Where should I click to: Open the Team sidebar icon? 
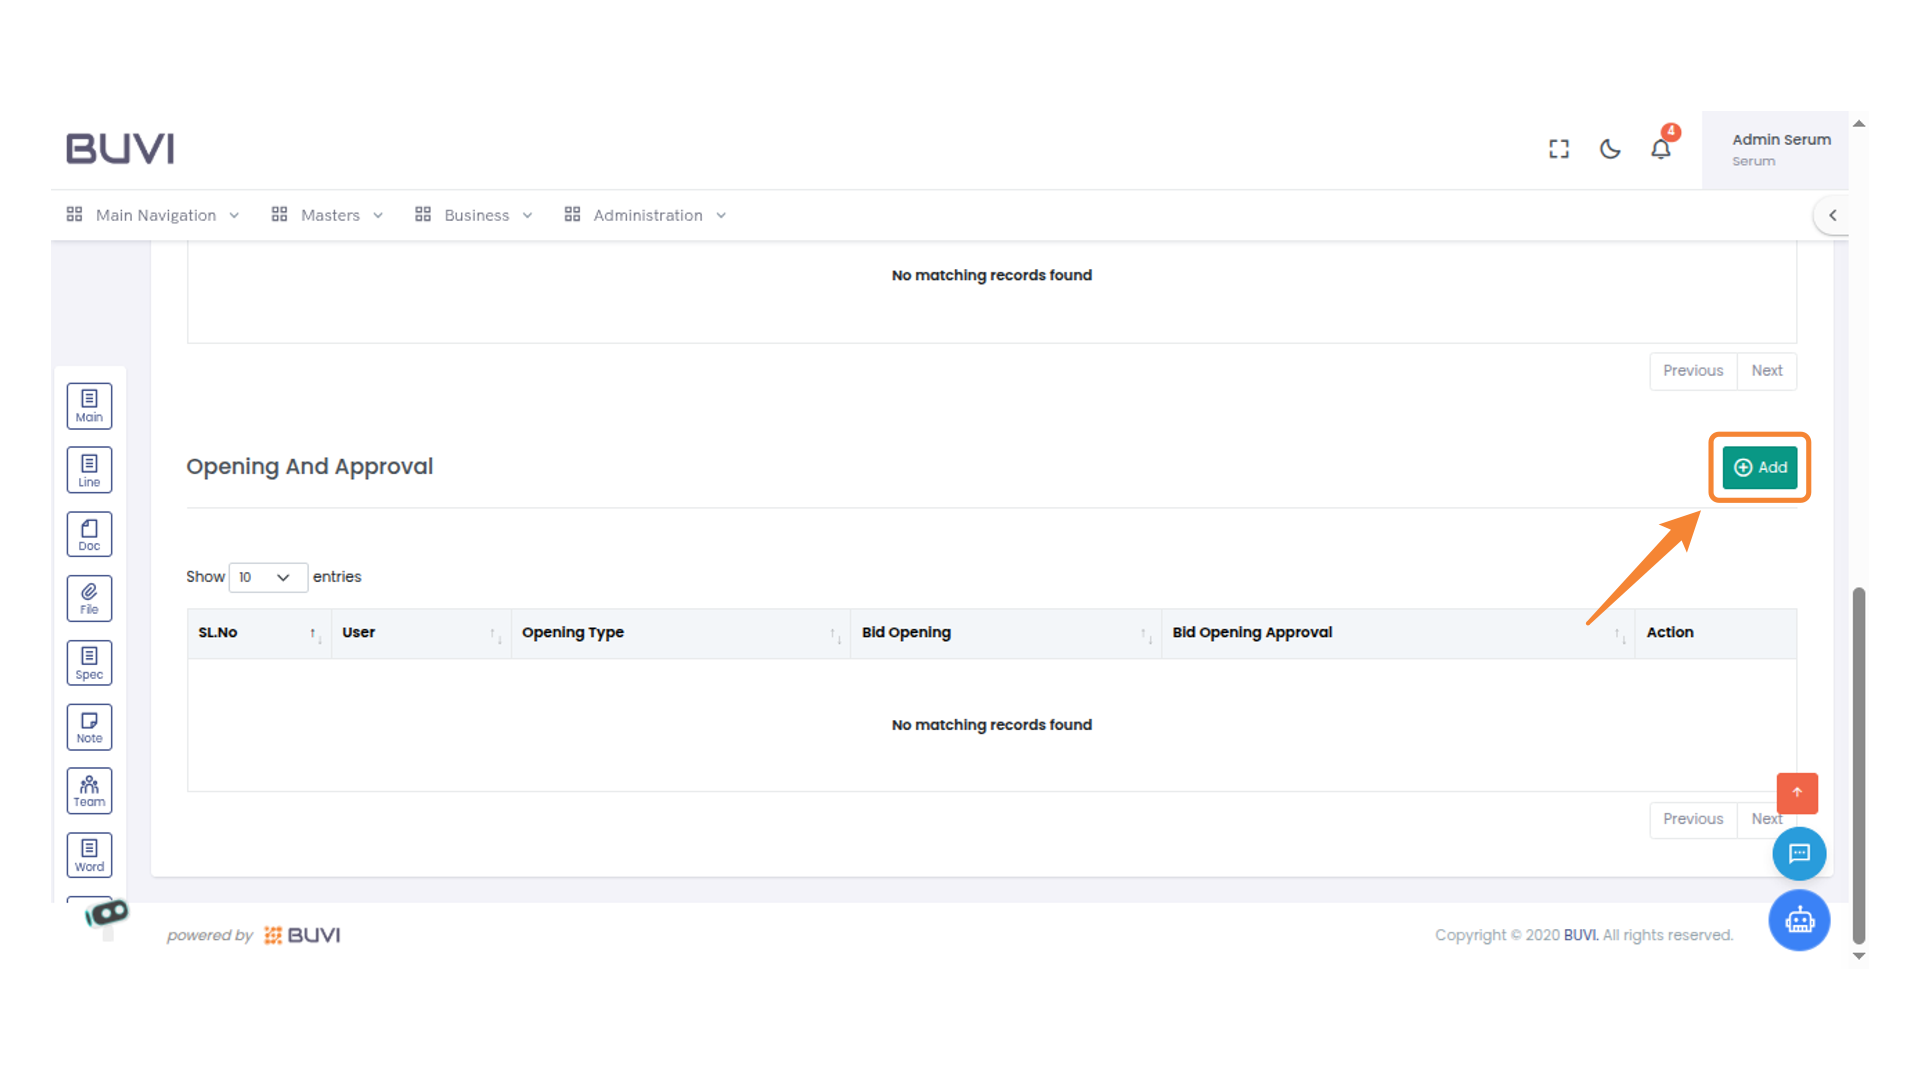[89, 791]
